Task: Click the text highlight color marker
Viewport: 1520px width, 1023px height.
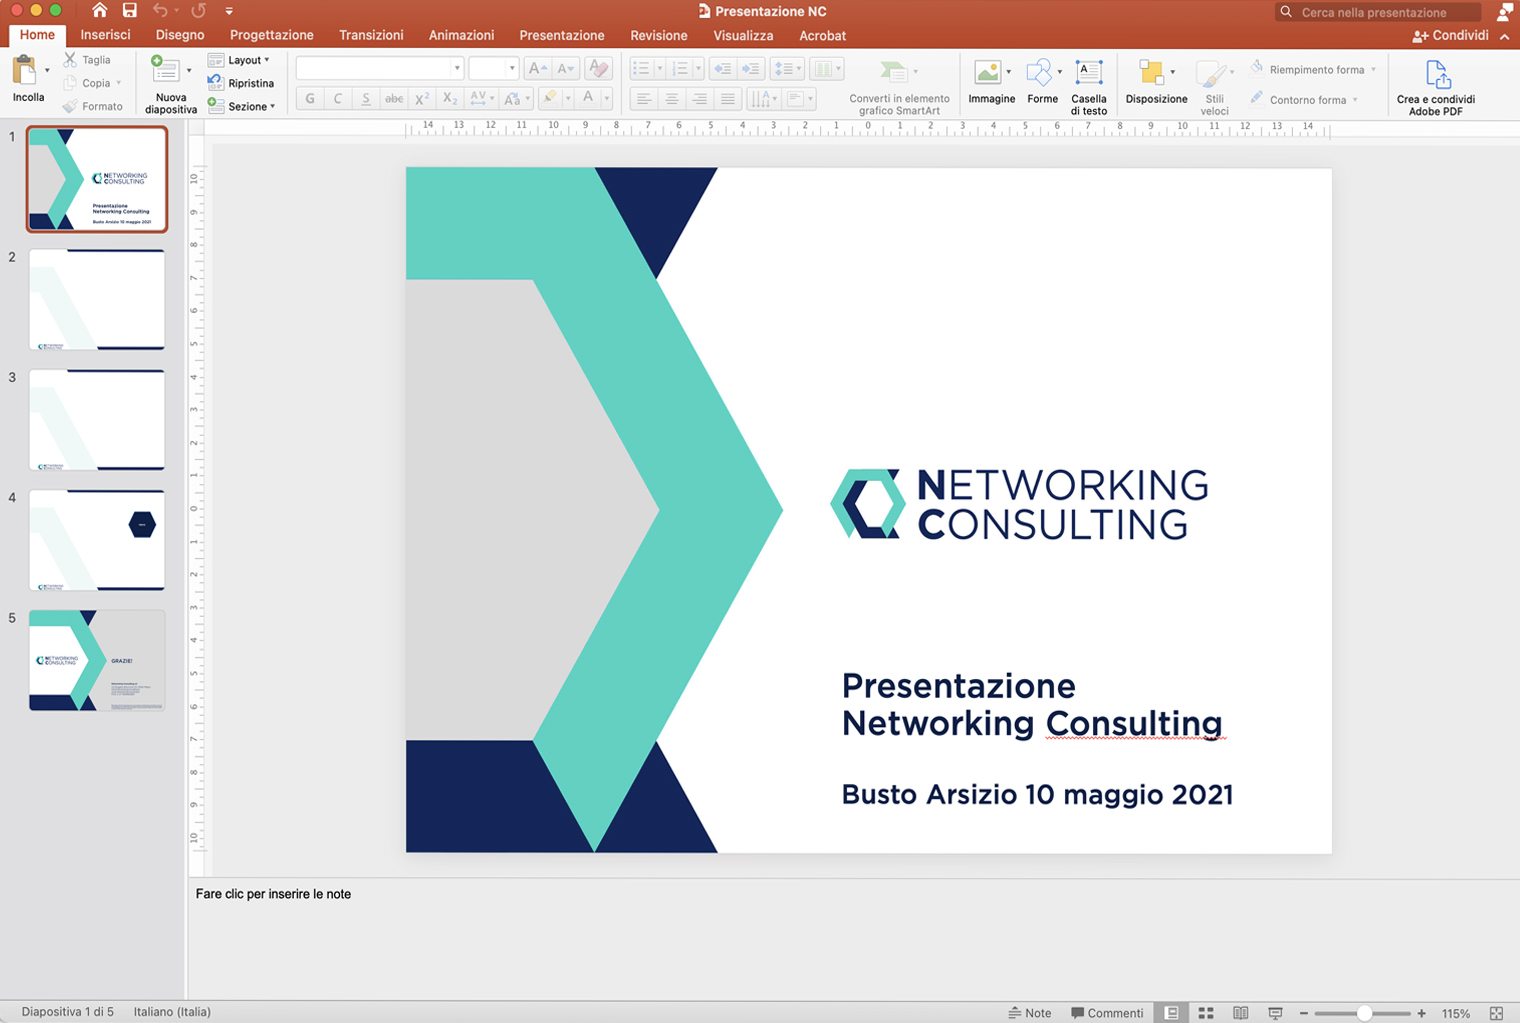Action: [x=549, y=98]
